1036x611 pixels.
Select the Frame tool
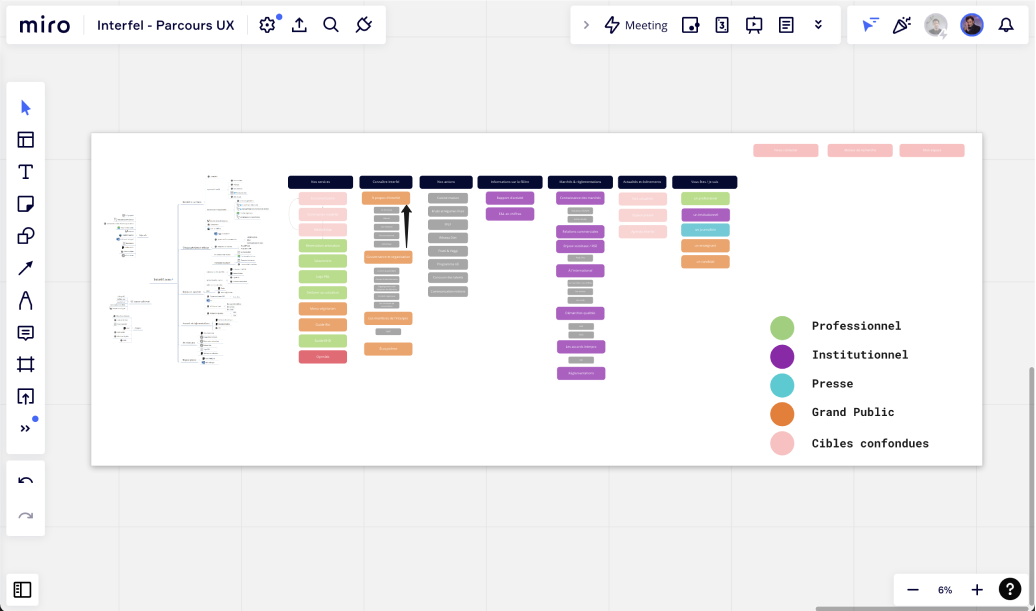click(26, 364)
